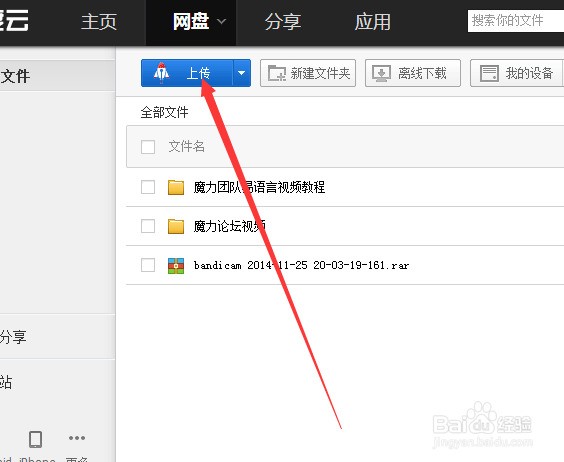Click the 离线下载 download icon
Screen dimensions: 564x462
[x=381, y=73]
